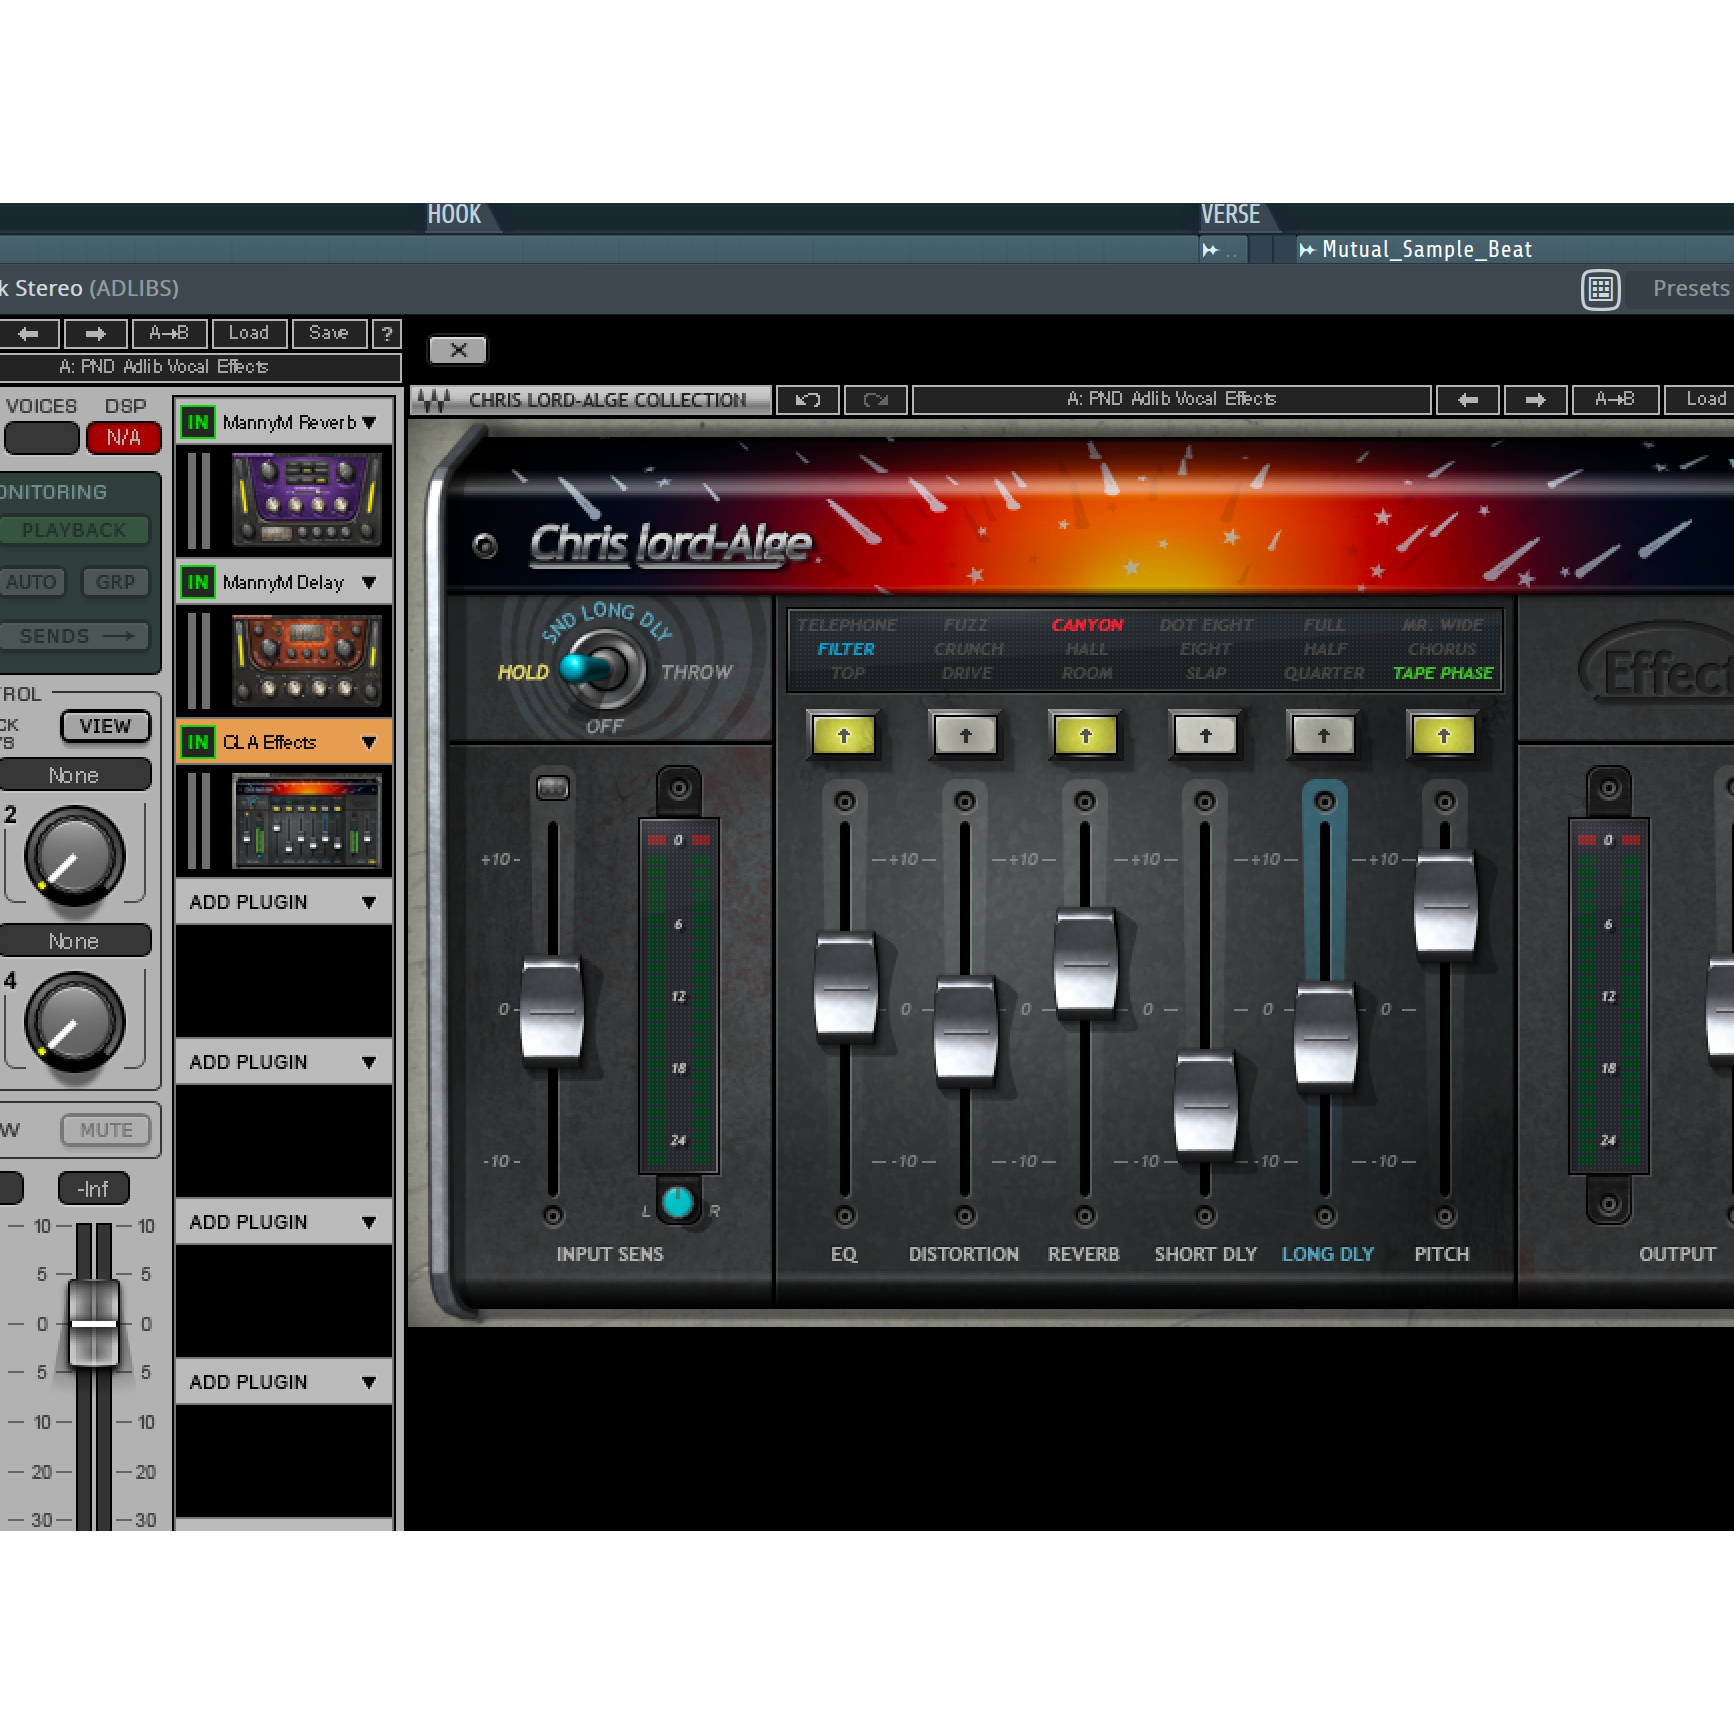Click the SENDS arrow button
This screenshot has height=1734, width=1734.
click(76, 636)
